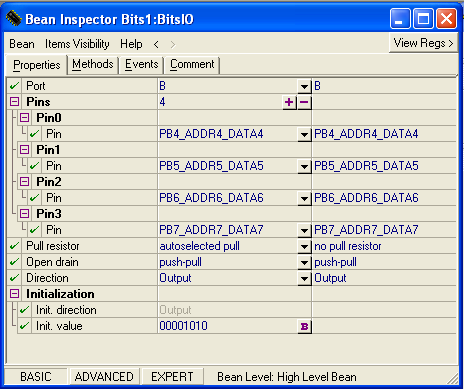Viewport: 464px width, 389px height.
Task: Open the Pull resistor dropdown
Action: 304,246
